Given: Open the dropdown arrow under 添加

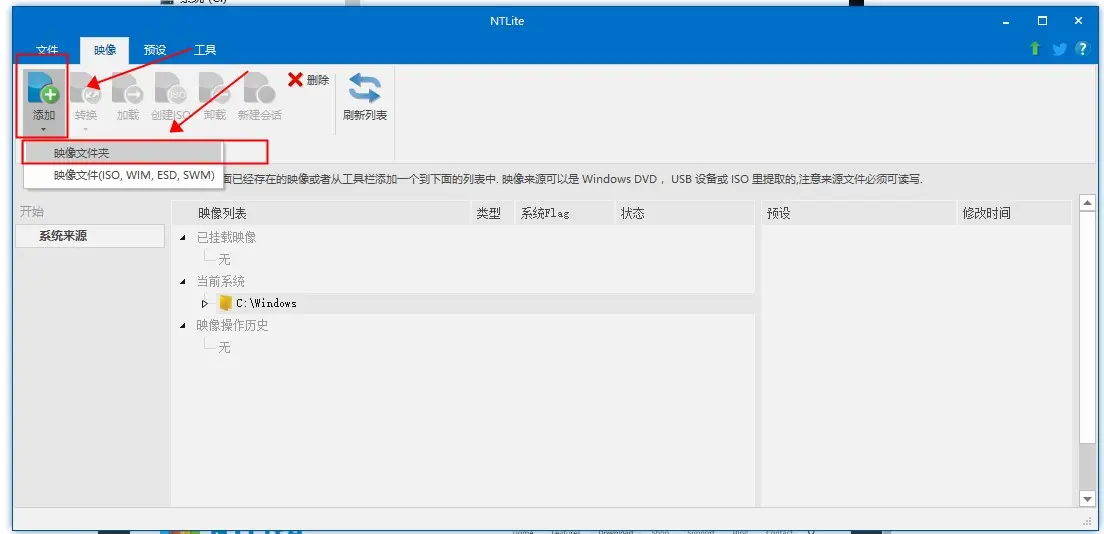Looking at the screenshot, I should 43,129.
